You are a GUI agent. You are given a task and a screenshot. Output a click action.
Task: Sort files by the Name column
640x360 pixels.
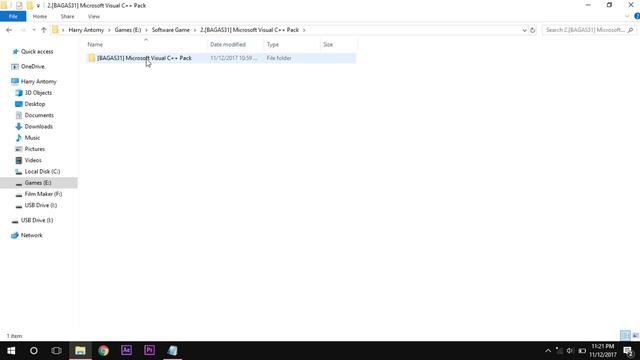(95, 44)
